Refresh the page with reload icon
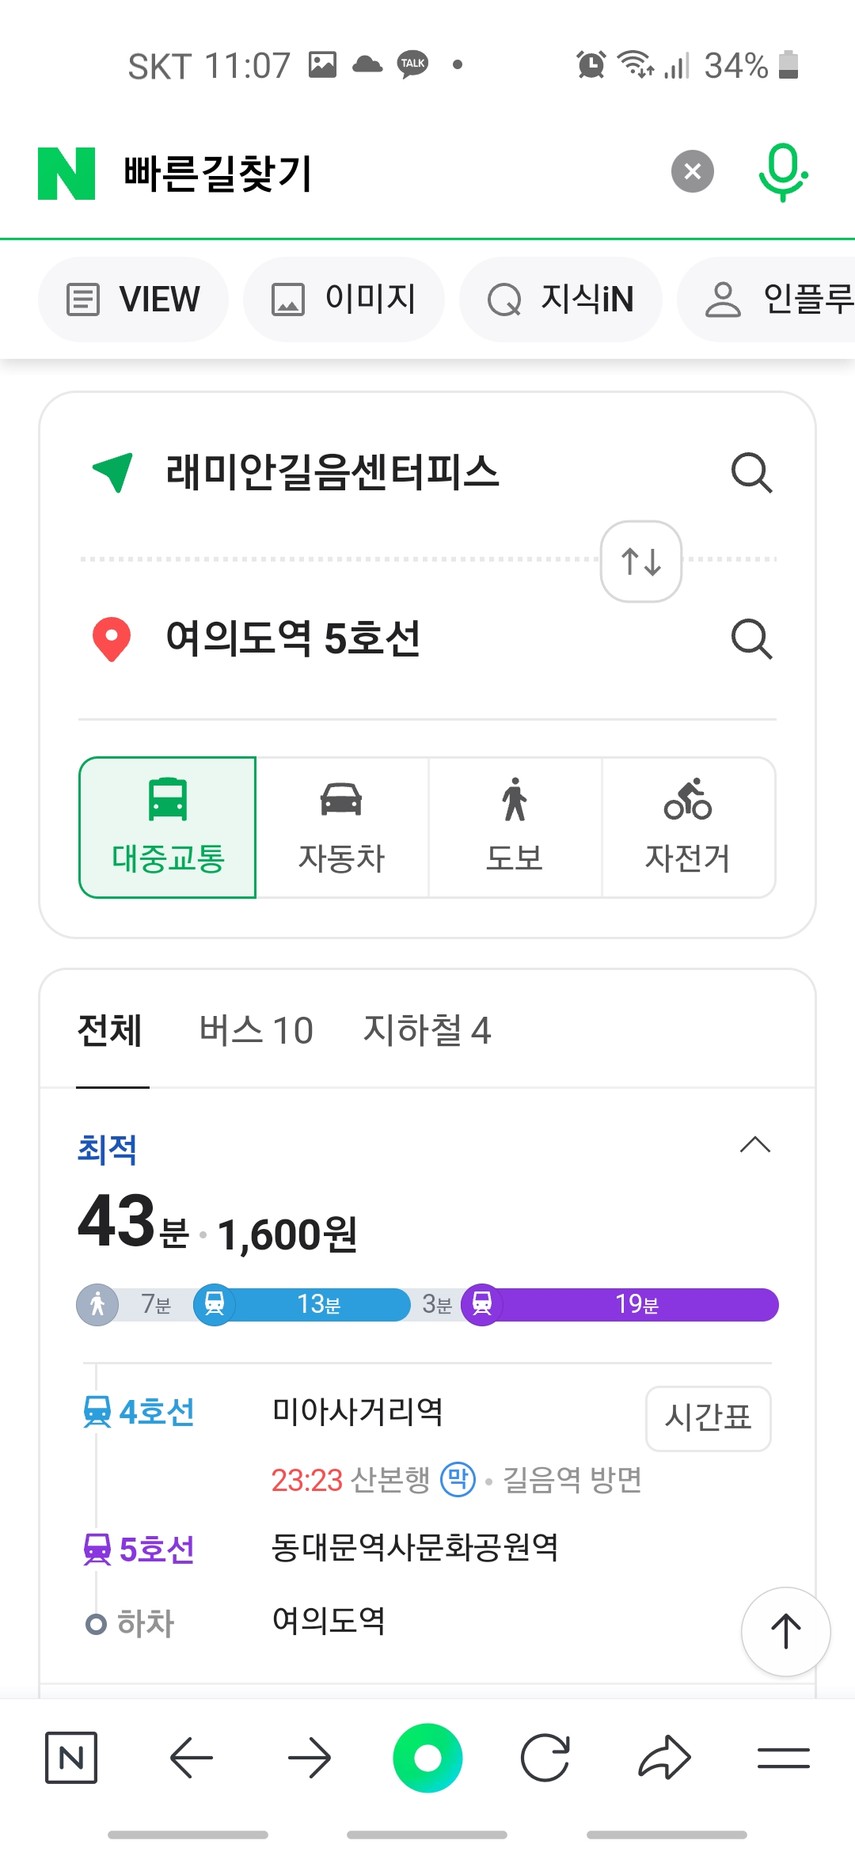855x1853 pixels. coord(545,1757)
